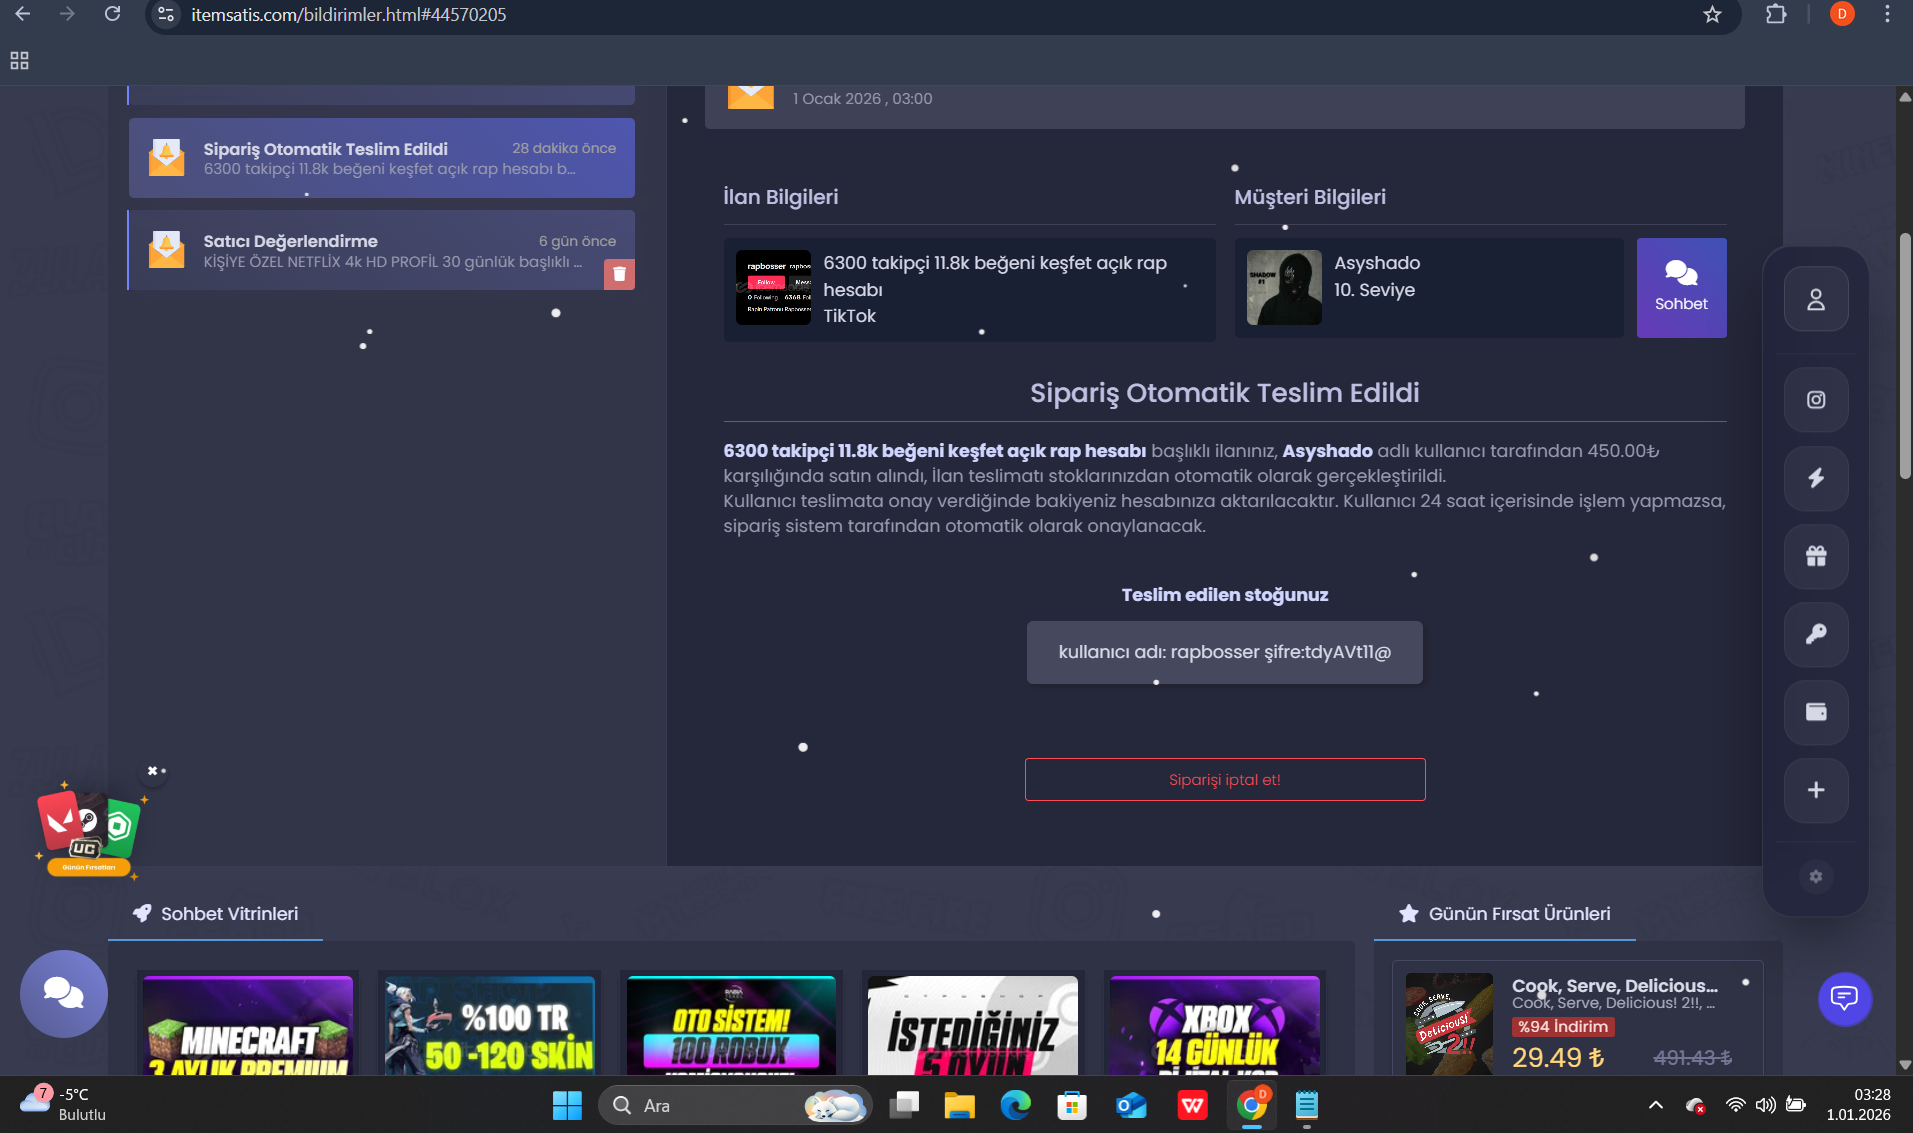
Task: Open Outlook from the taskbar
Action: coord(1131,1105)
